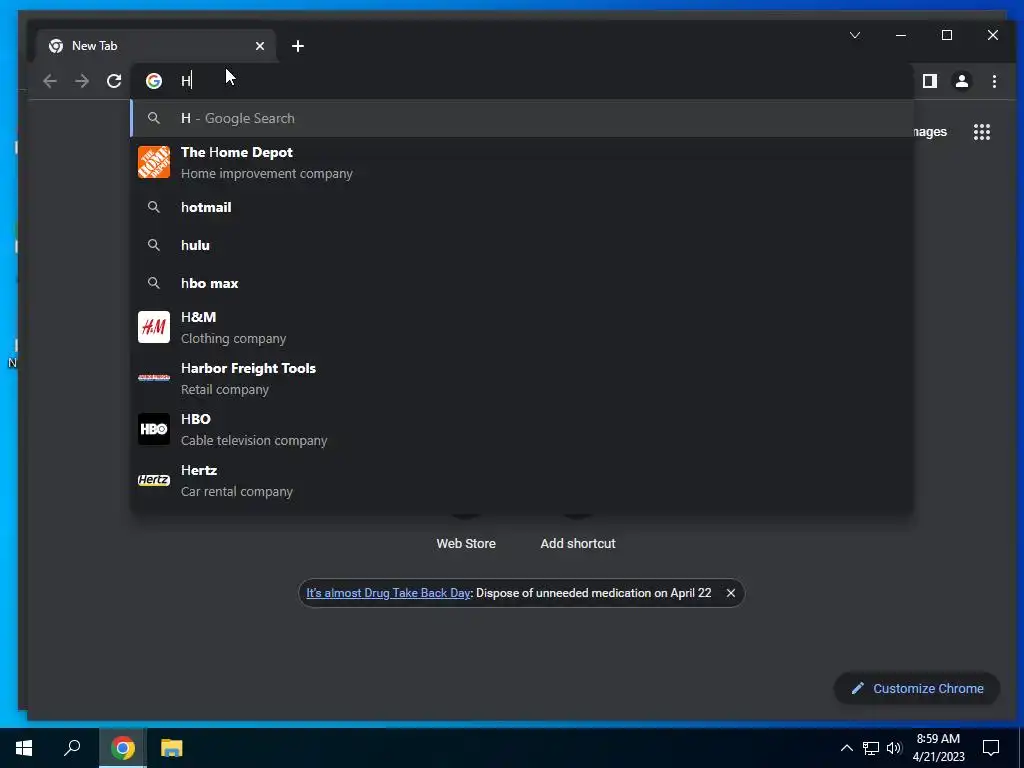Select the Hertz logo suggestion

[x=154, y=480]
